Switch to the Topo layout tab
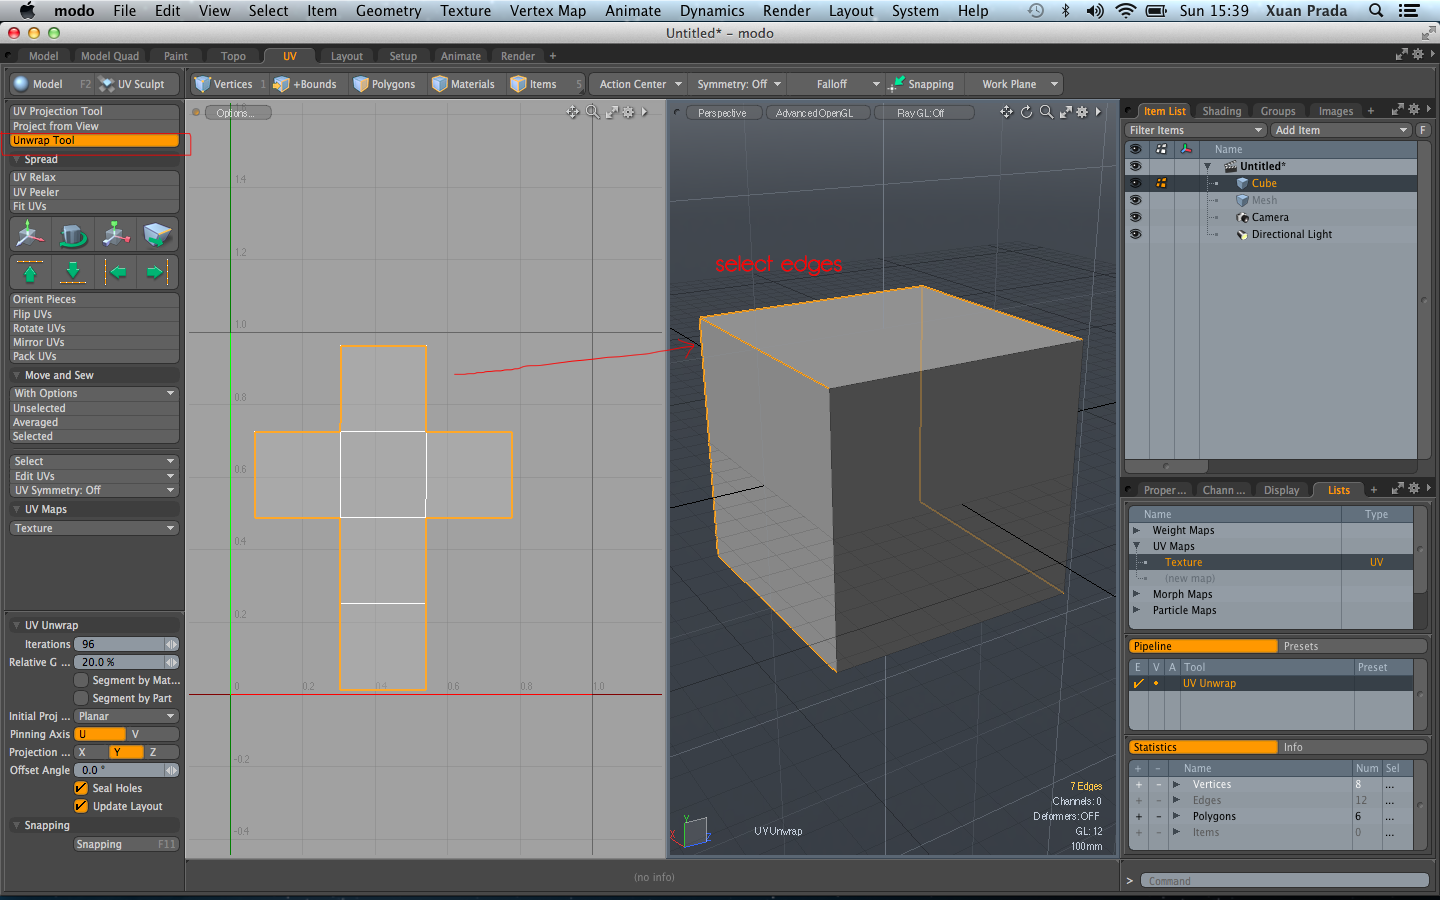Image resolution: width=1440 pixels, height=900 pixels. [x=233, y=56]
